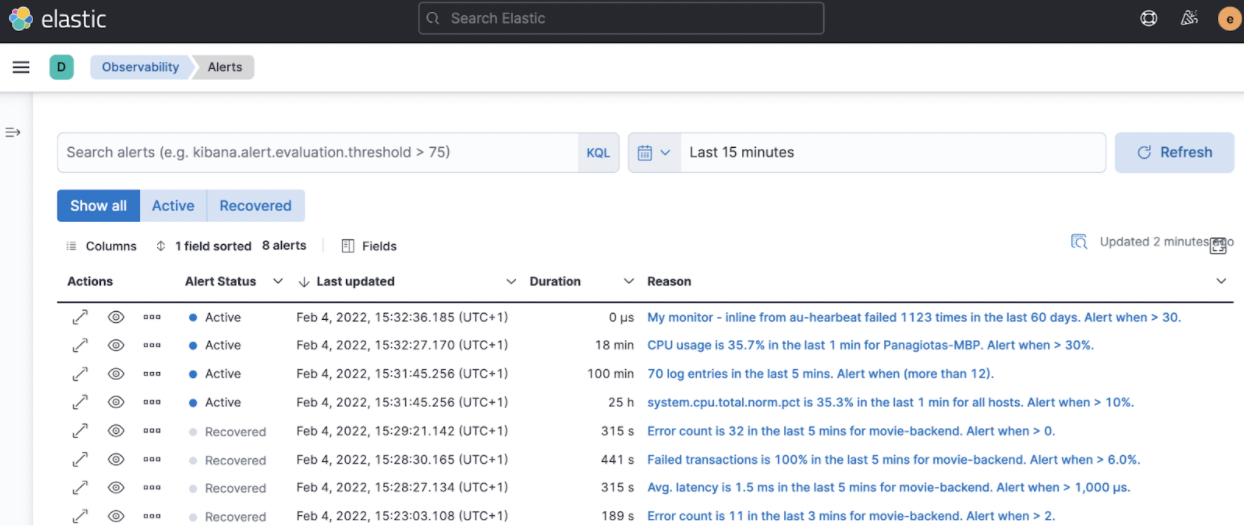The width and height of the screenshot is (1244, 528).
Task: Expand the Alert Status column options chevron
Action: (x=278, y=282)
